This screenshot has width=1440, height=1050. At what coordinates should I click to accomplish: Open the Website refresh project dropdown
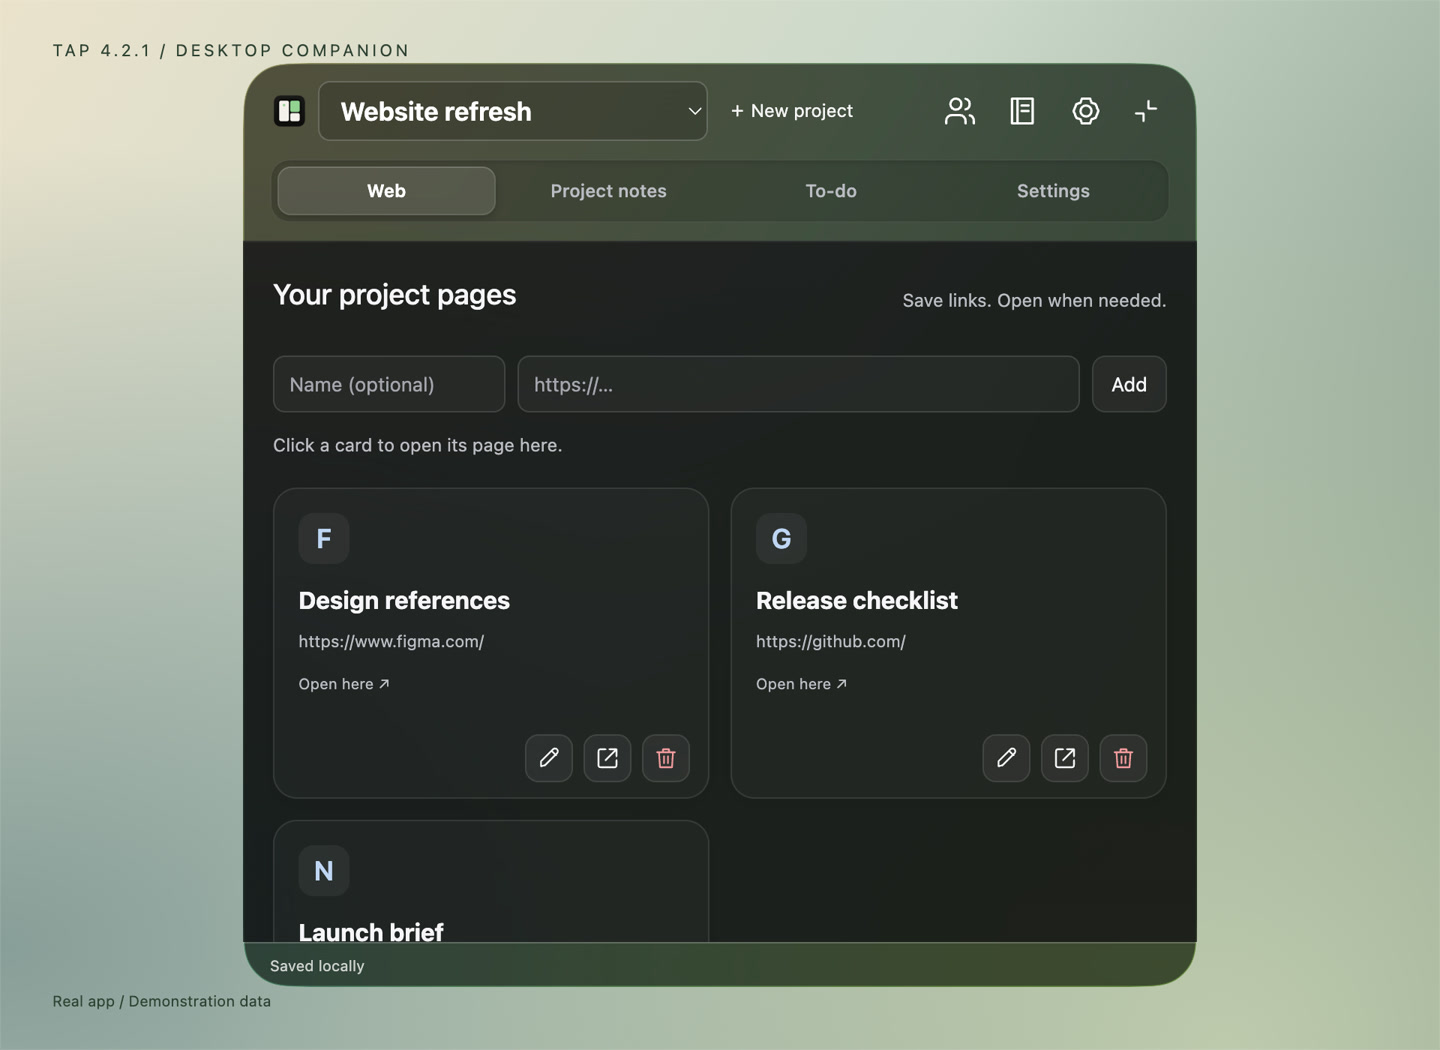(513, 111)
